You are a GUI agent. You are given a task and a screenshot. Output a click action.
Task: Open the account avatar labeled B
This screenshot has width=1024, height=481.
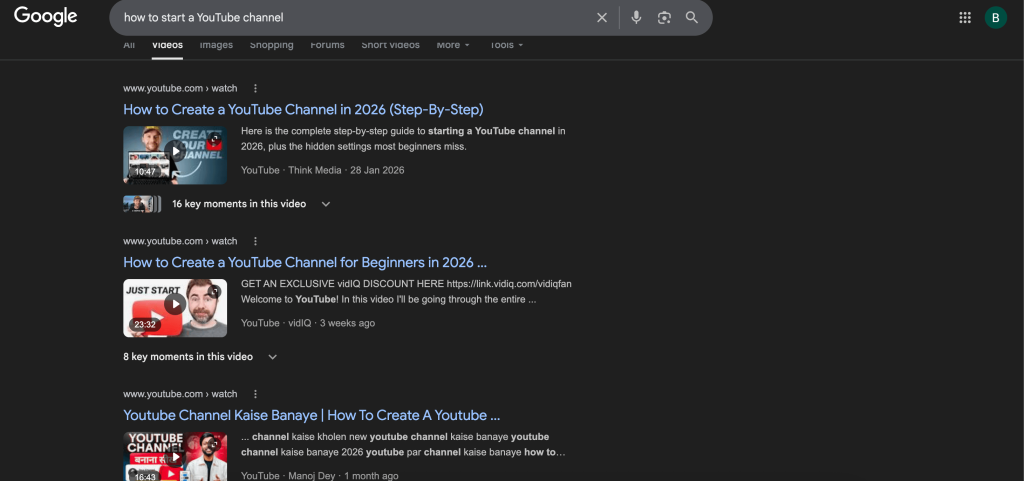click(995, 18)
